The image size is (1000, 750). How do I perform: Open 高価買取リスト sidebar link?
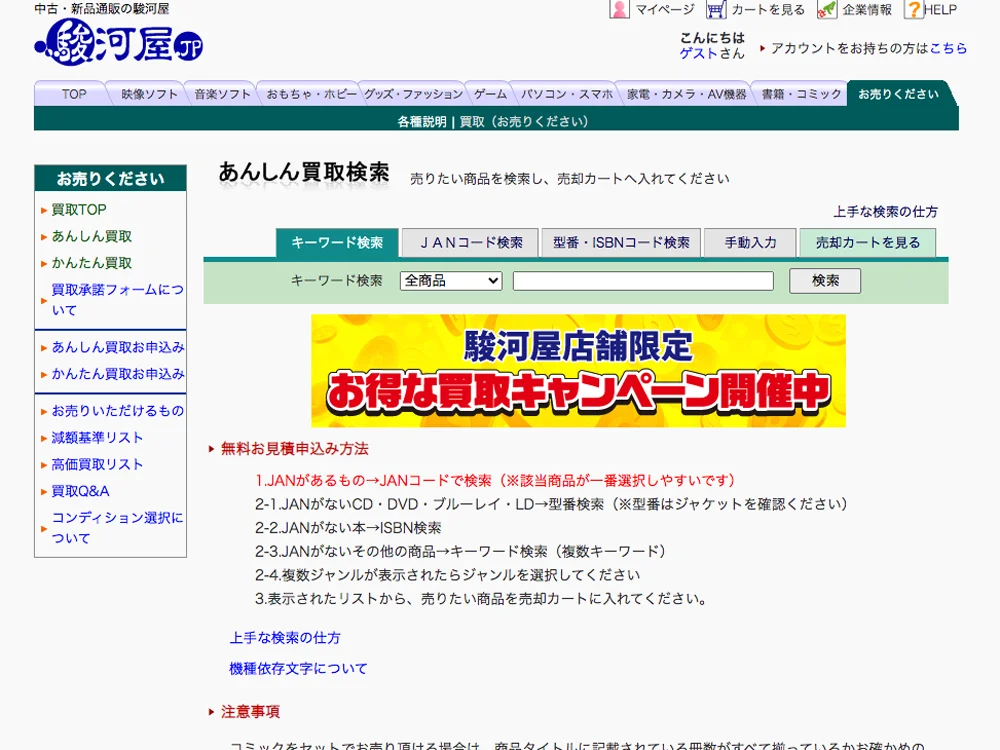[97, 465]
